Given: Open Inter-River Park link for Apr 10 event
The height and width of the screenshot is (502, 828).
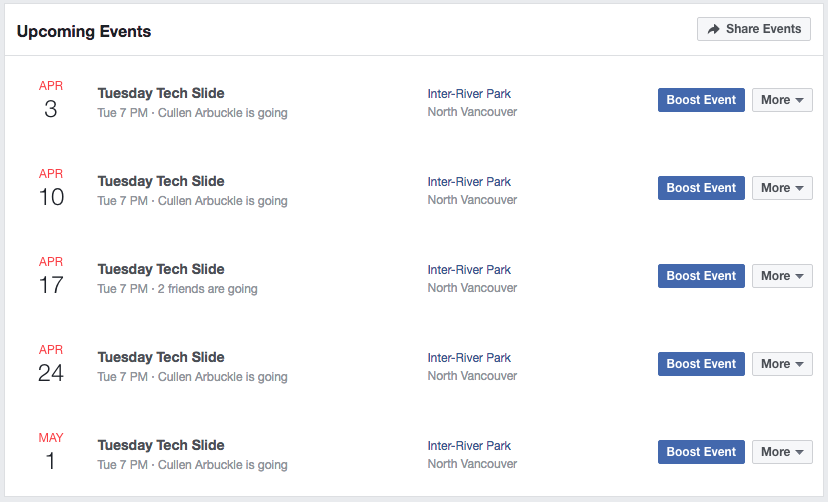Looking at the screenshot, I should (469, 182).
